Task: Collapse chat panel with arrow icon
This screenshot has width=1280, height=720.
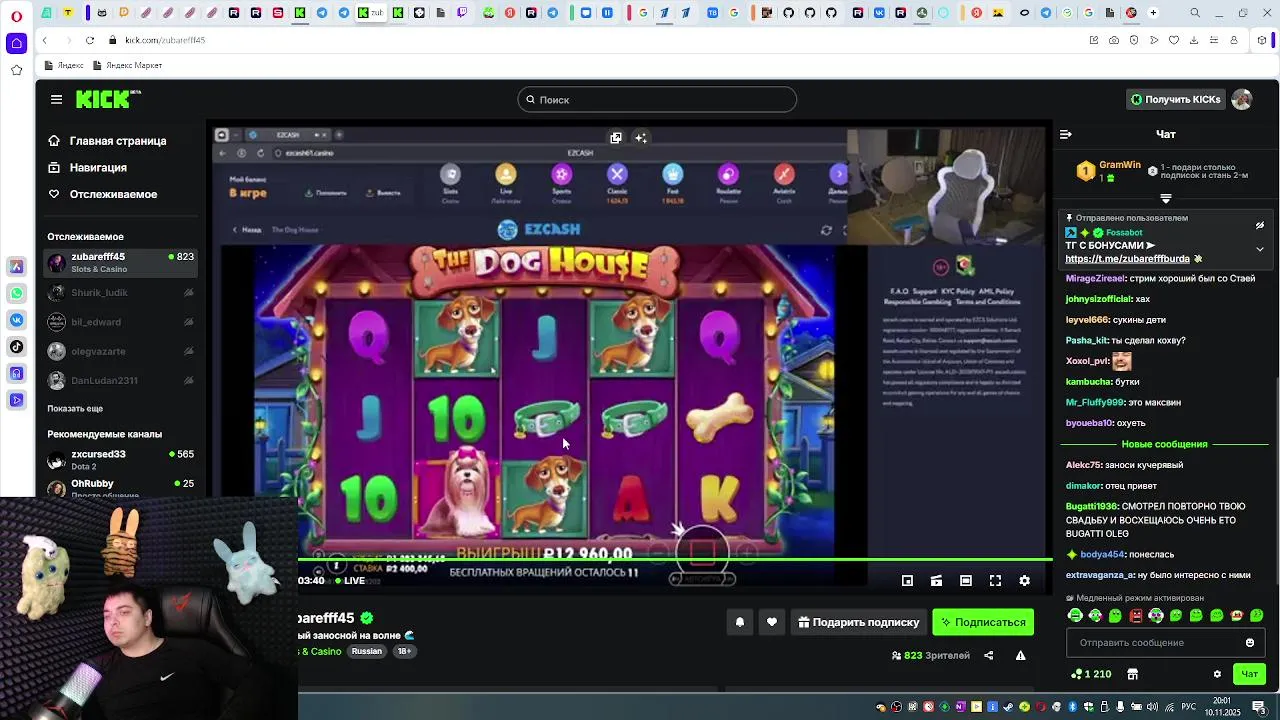Action: 1066,134
